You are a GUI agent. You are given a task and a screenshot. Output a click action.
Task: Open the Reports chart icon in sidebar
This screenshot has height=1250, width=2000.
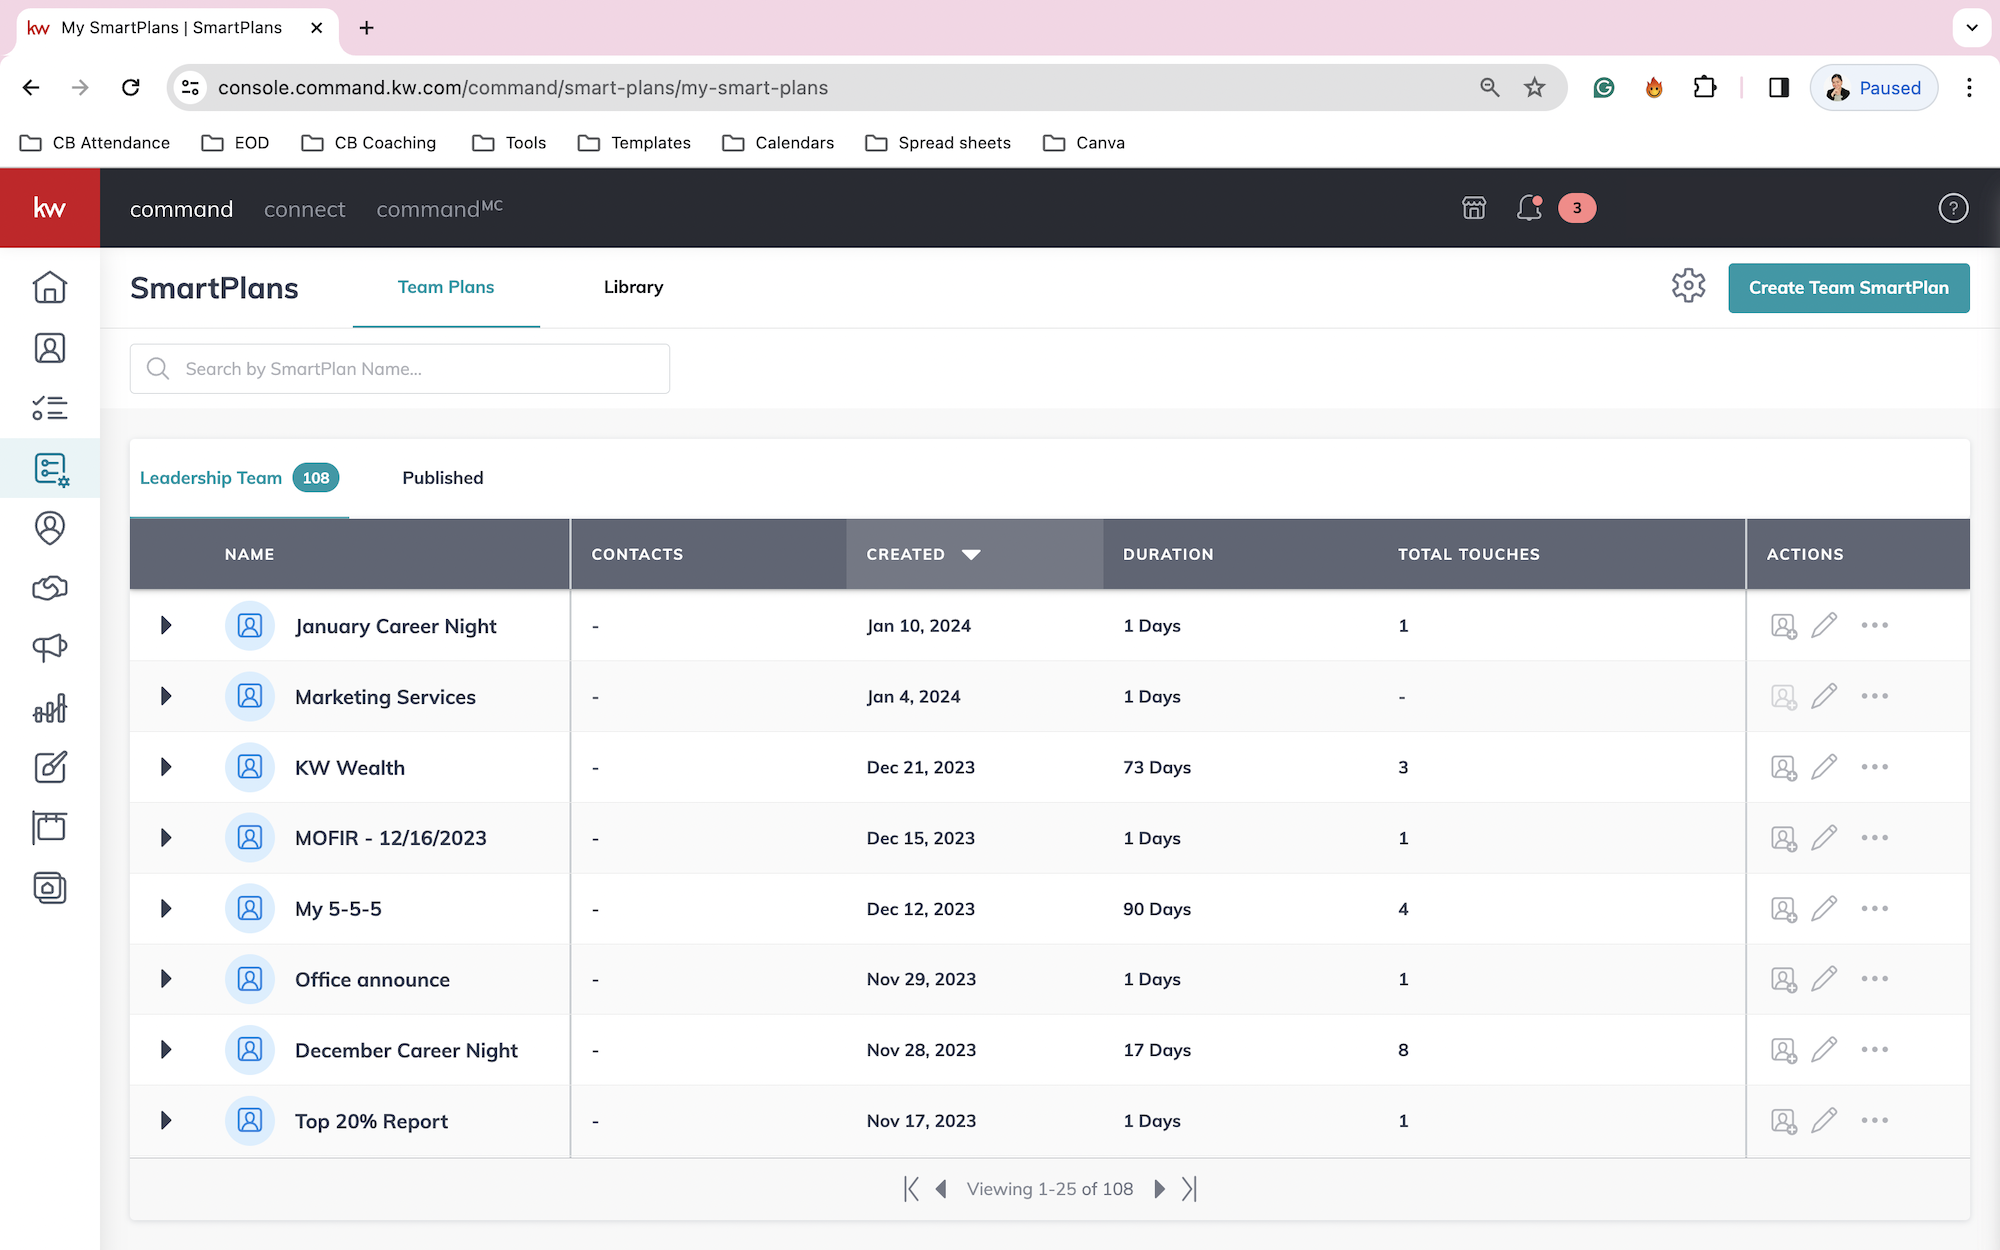(x=50, y=708)
